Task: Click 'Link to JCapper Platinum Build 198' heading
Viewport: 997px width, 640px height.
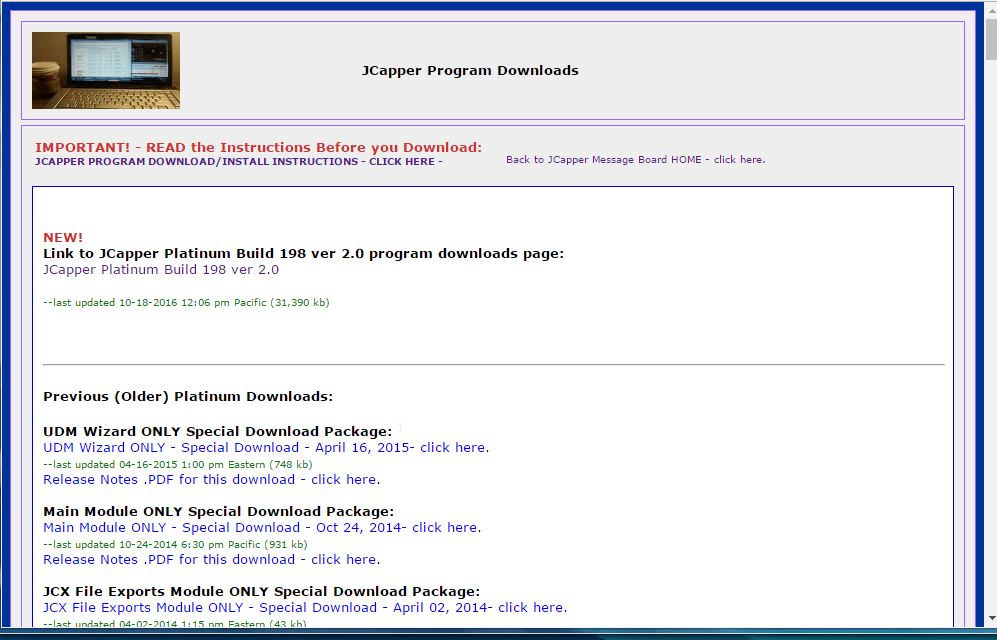Action: tap(303, 254)
